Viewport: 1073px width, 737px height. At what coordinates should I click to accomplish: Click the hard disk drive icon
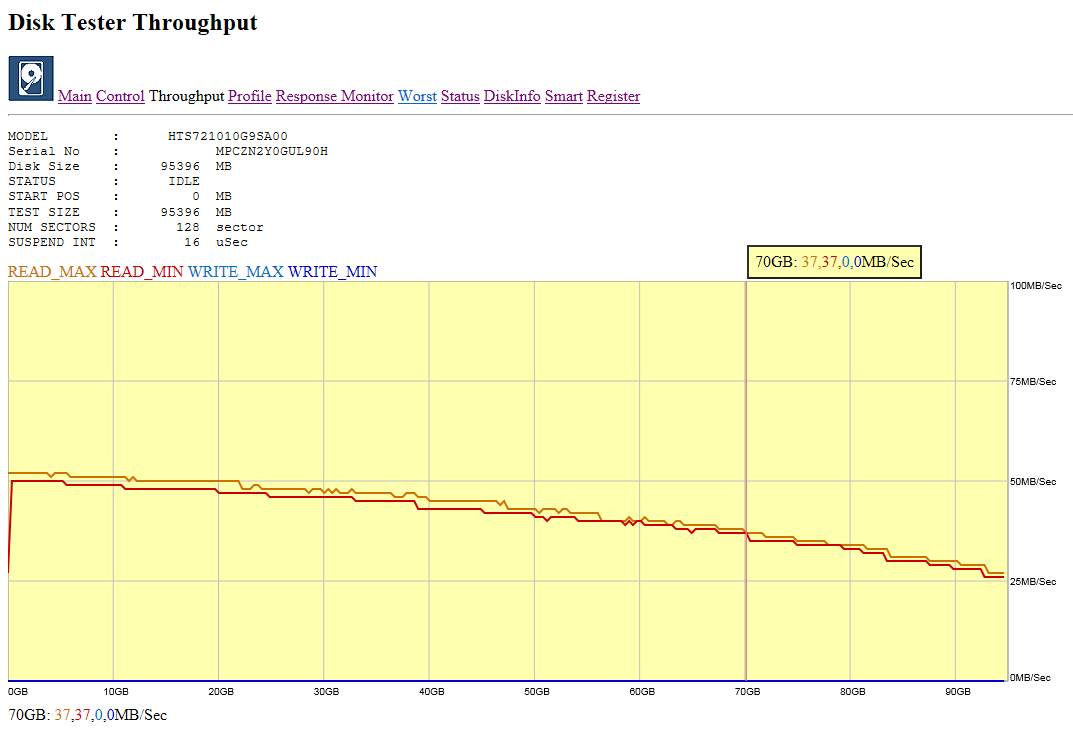click(31, 78)
